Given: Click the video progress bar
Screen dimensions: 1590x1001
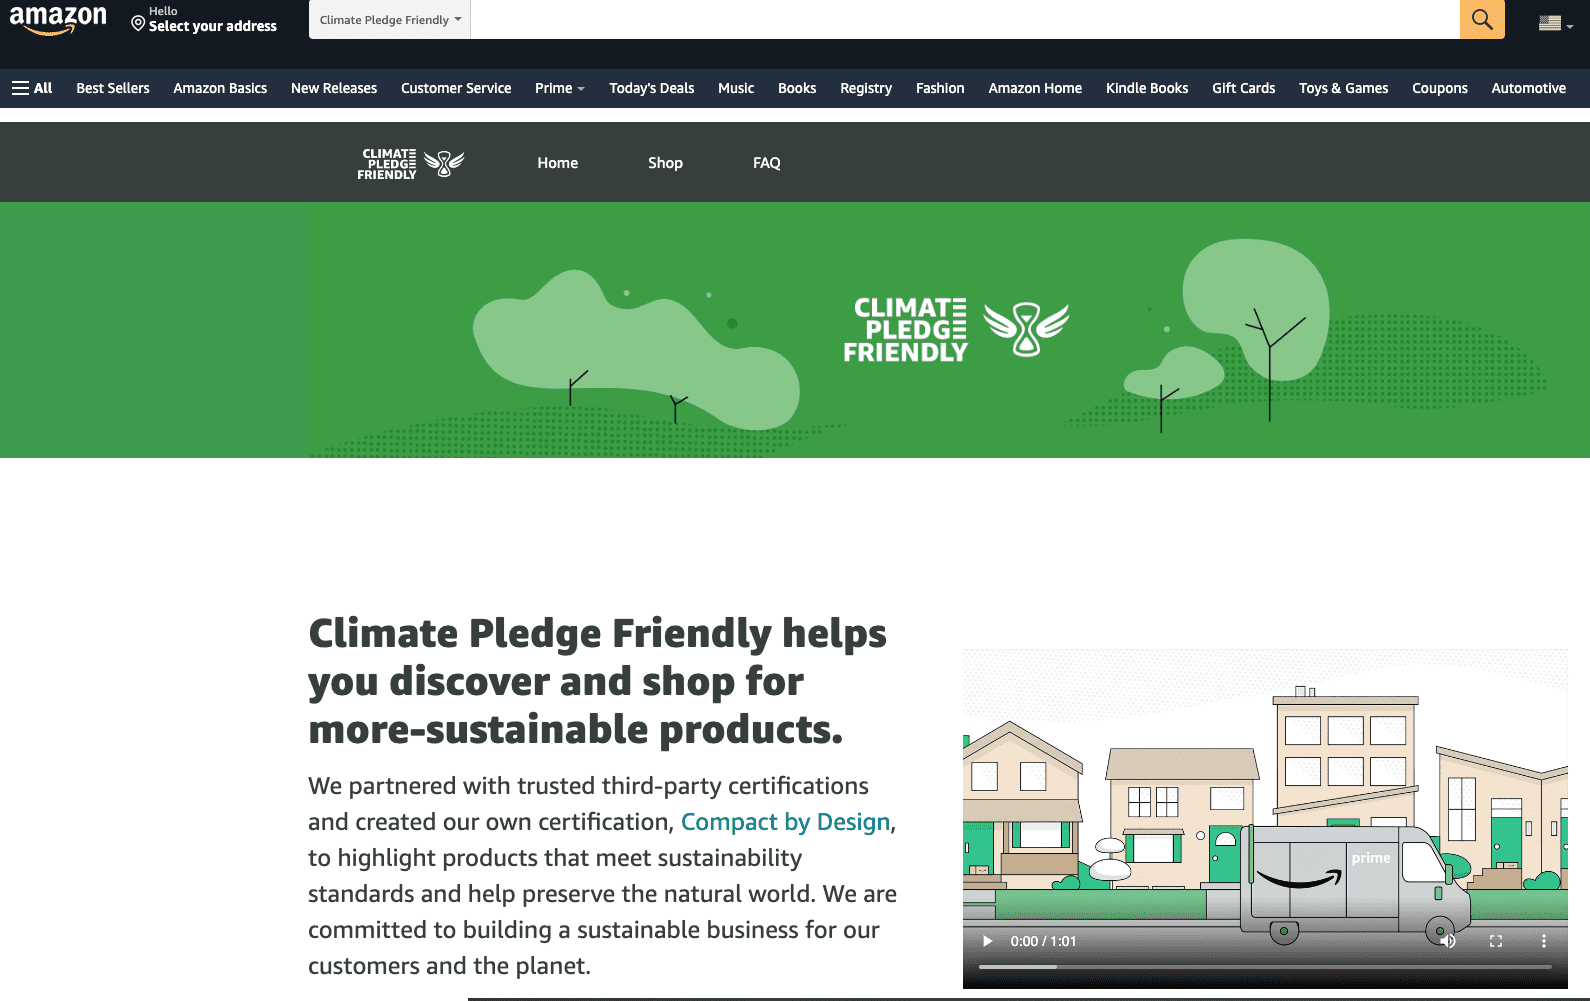Looking at the screenshot, I should point(1265,967).
